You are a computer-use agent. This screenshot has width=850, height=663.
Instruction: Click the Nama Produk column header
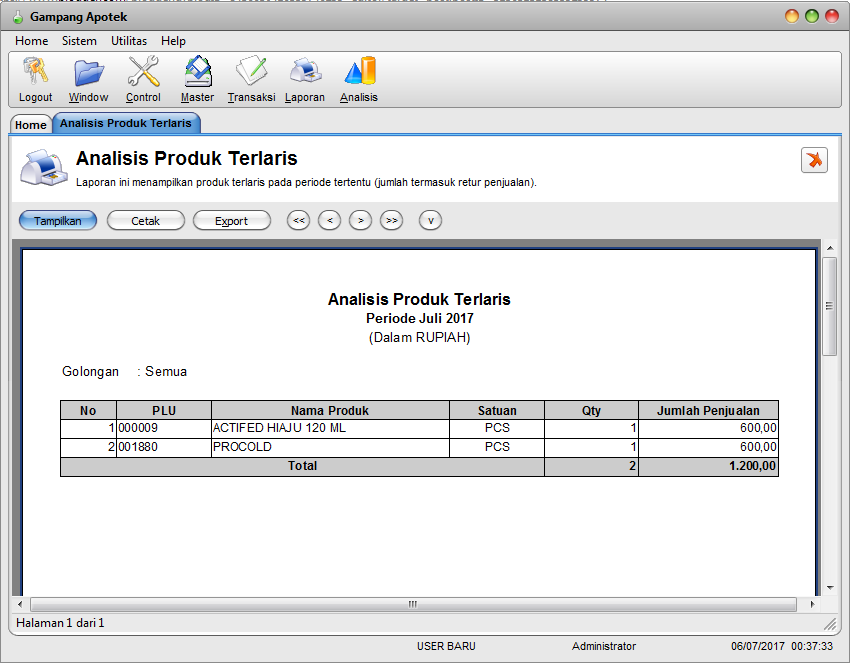330,410
